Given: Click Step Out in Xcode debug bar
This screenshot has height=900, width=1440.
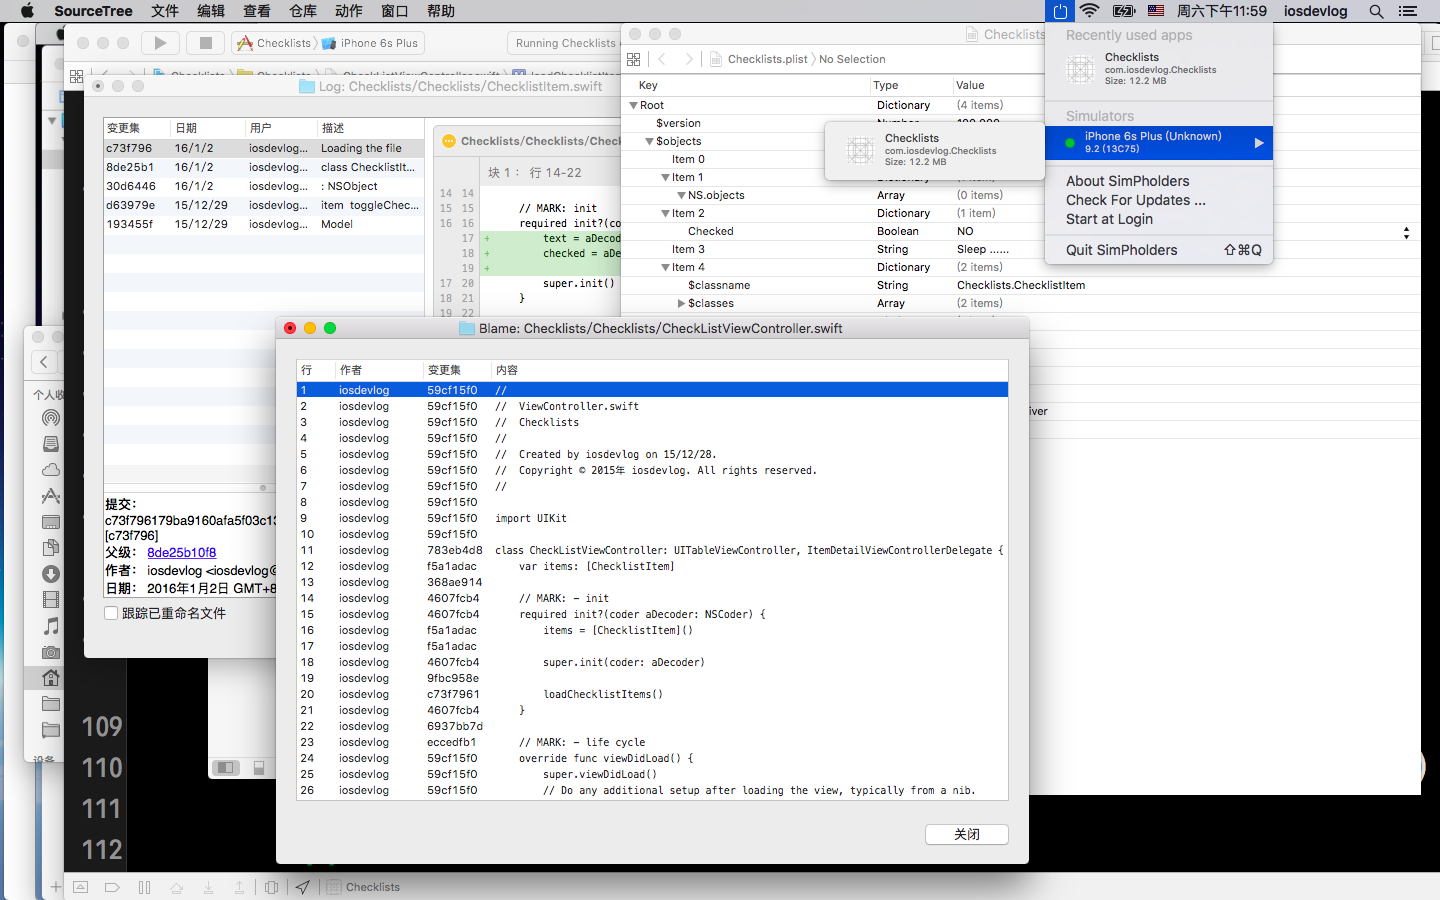Looking at the screenshot, I should pos(239,887).
